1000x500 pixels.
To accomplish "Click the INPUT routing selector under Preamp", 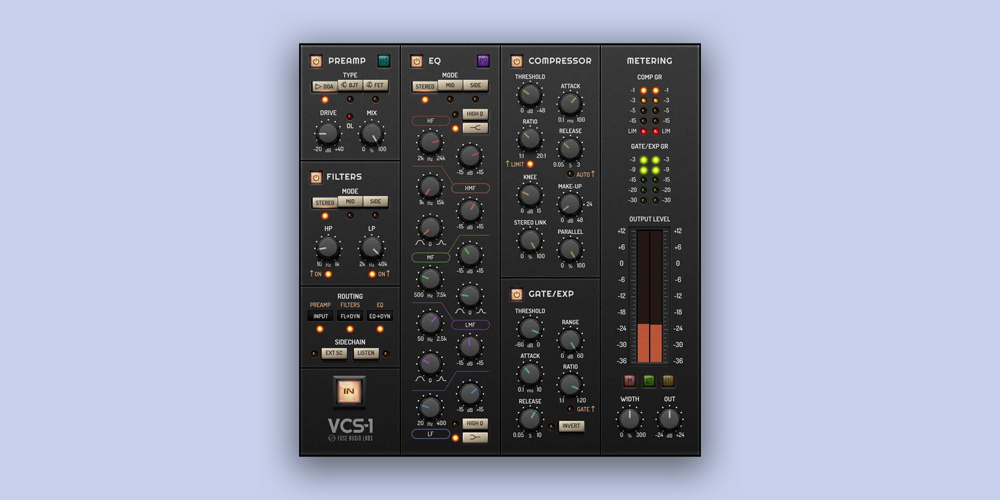I will [320, 316].
